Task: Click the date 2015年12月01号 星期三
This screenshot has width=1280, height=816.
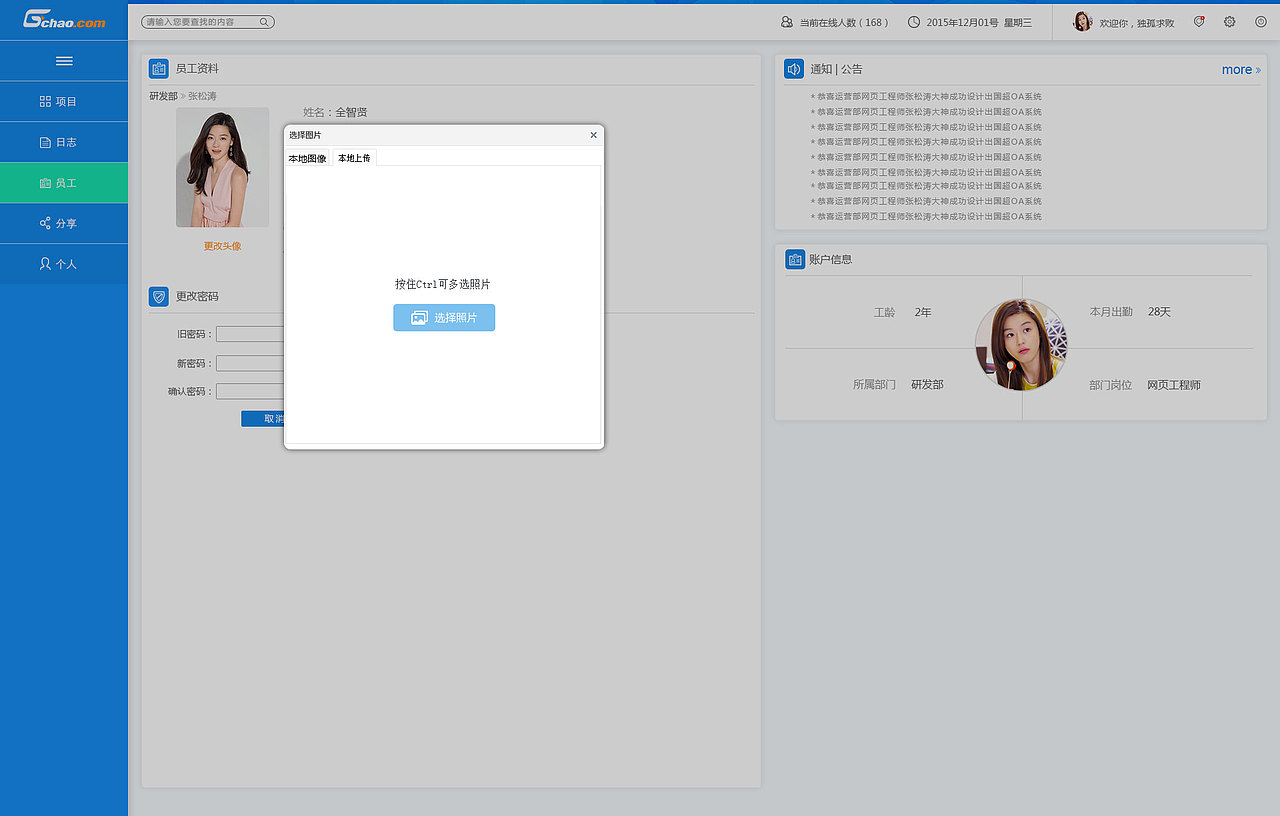Action: (979, 22)
